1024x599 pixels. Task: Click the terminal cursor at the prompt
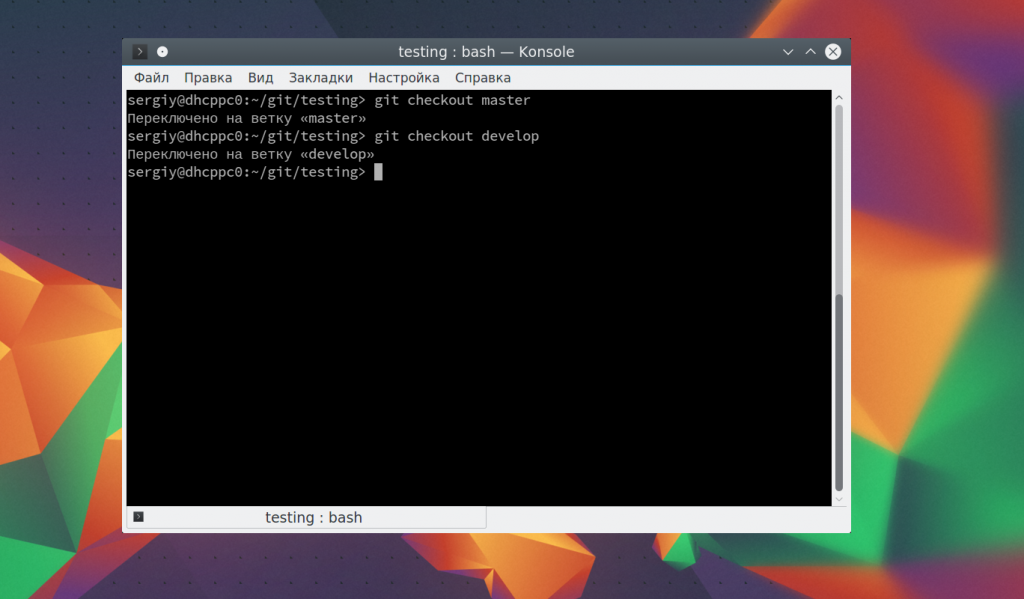pyautogui.click(x=378, y=172)
